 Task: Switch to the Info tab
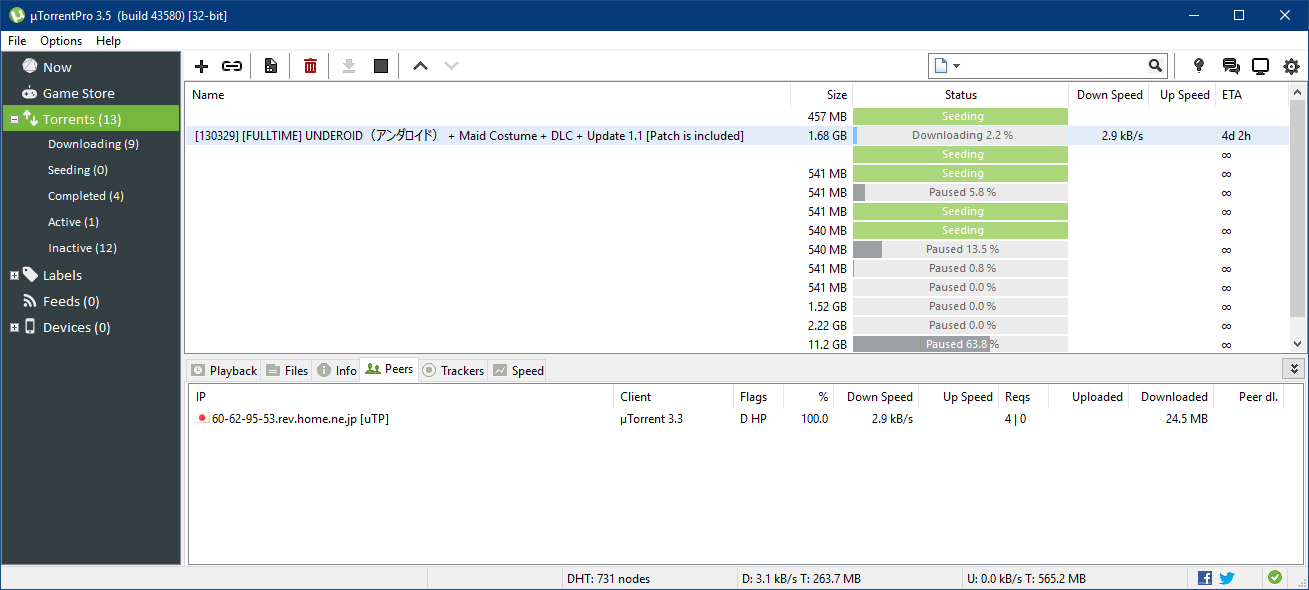[337, 370]
